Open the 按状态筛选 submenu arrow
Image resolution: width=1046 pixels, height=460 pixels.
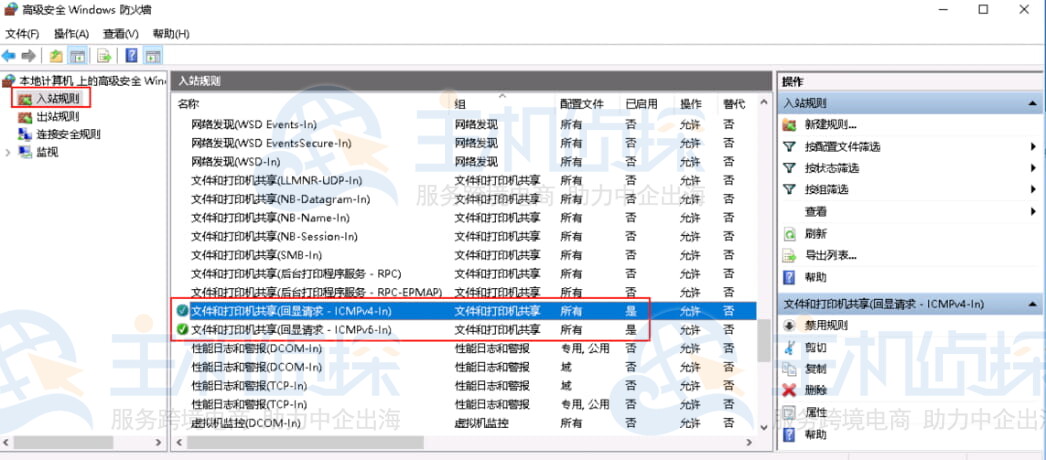click(x=1033, y=168)
